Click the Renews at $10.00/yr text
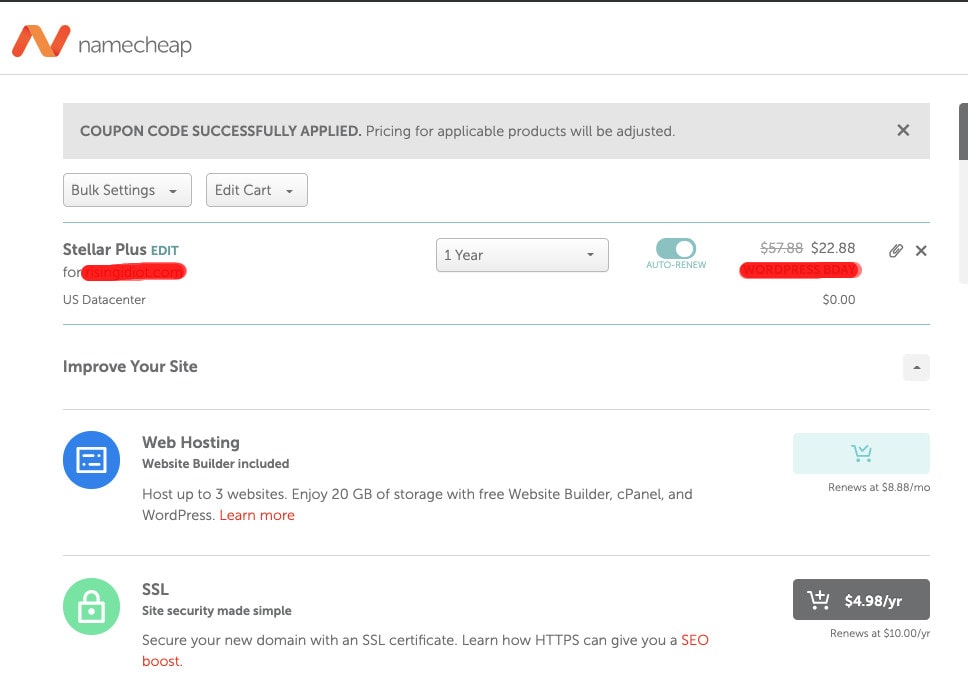This screenshot has width=968, height=678. coord(880,634)
